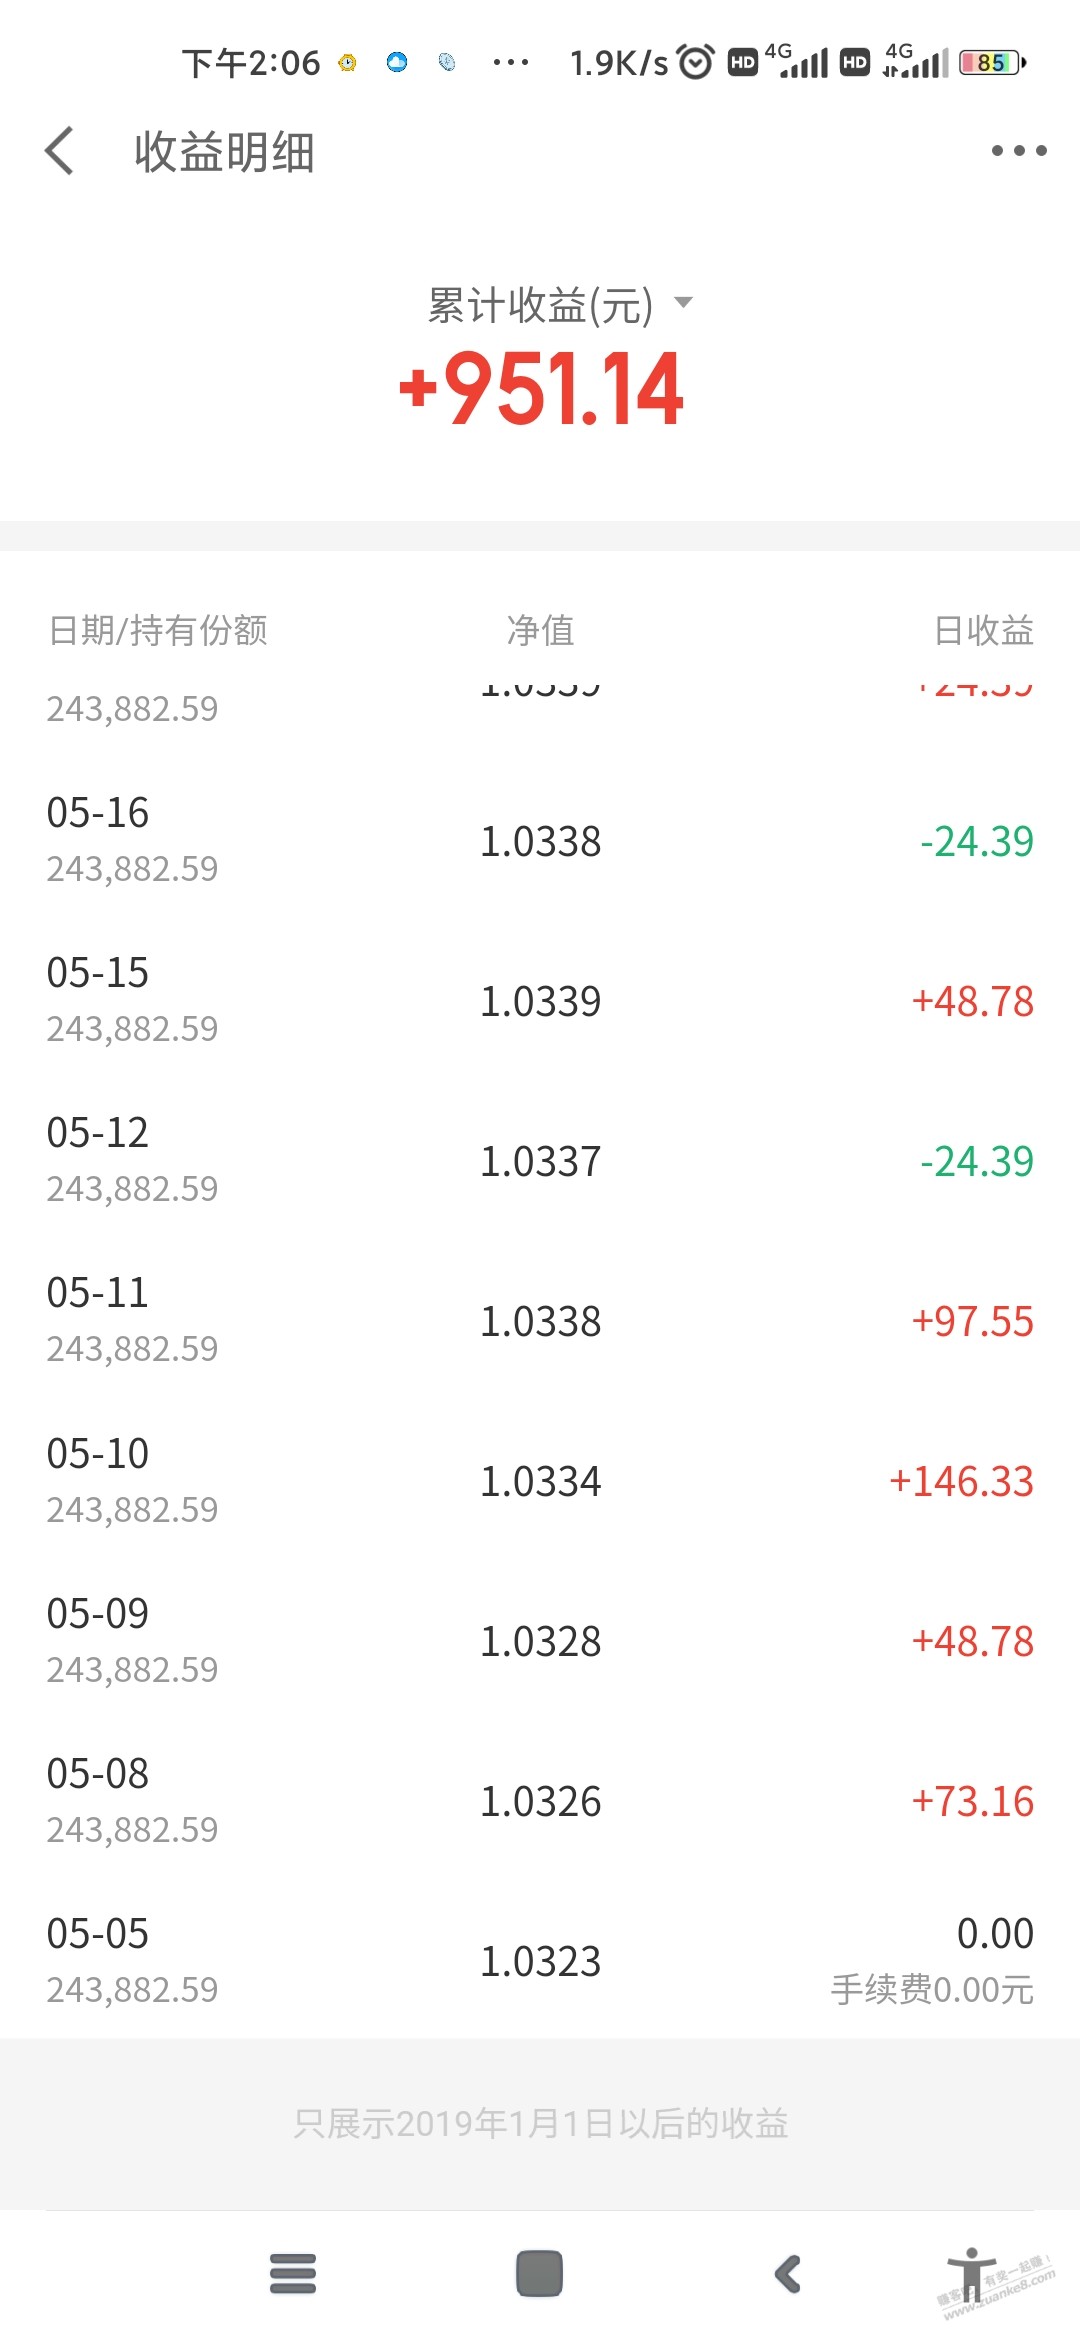
Task: Tap the 净值 column header
Action: click(540, 630)
